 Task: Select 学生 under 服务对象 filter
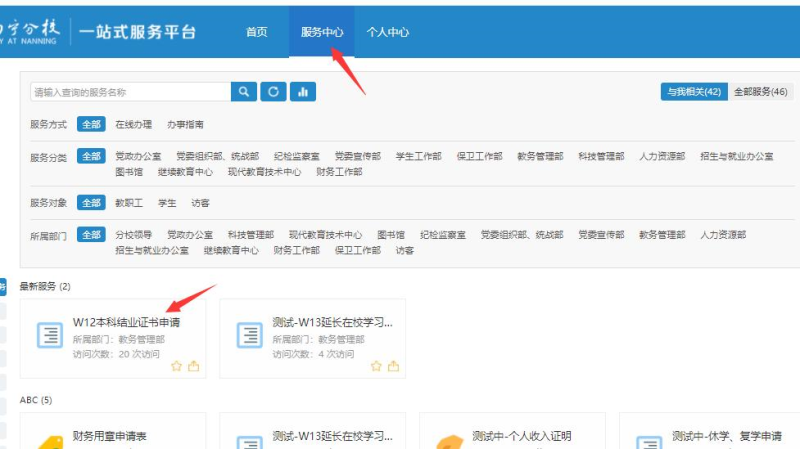(167, 203)
